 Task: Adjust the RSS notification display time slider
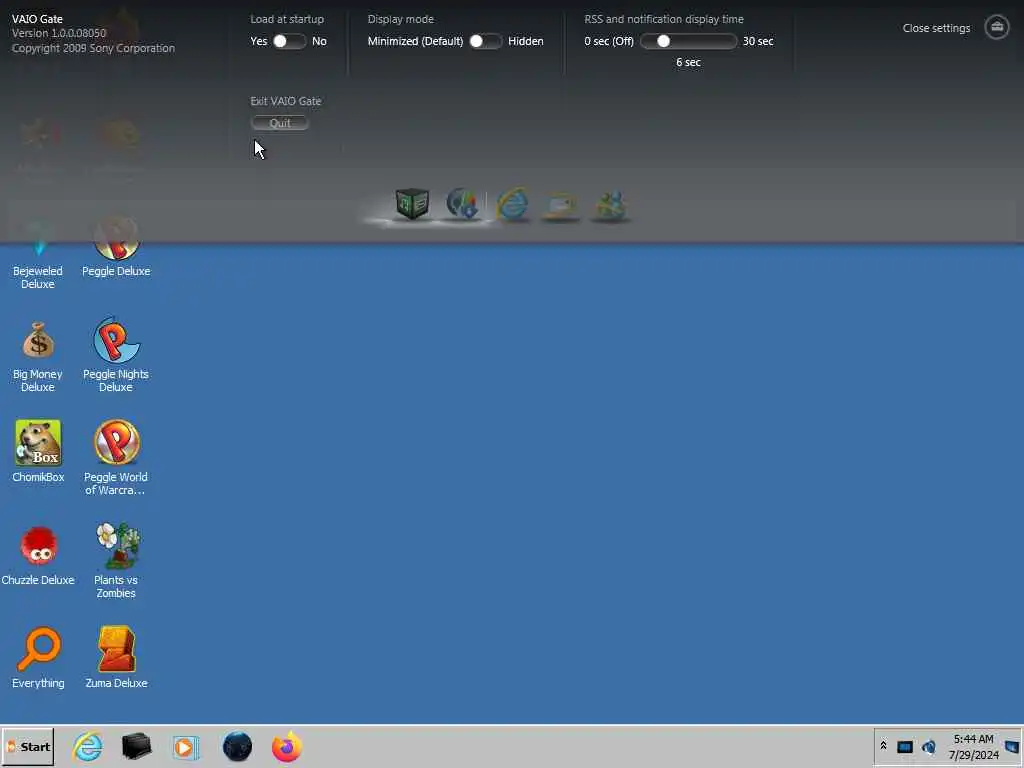point(688,41)
